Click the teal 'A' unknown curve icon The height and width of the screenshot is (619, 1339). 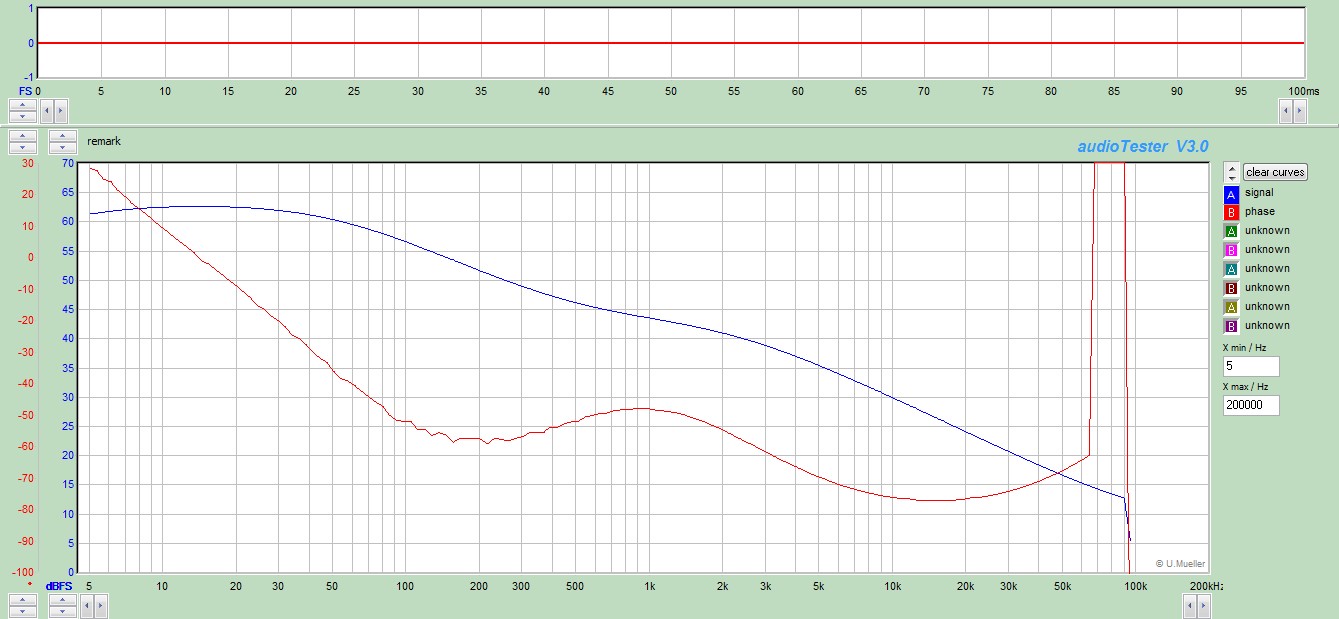[1231, 269]
